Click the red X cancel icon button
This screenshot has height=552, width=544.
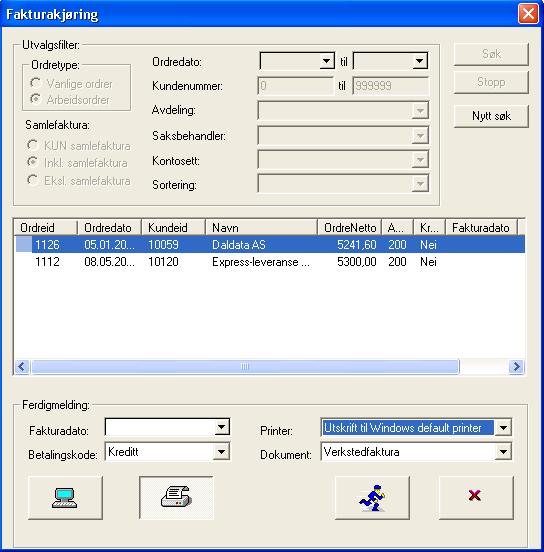(476, 497)
